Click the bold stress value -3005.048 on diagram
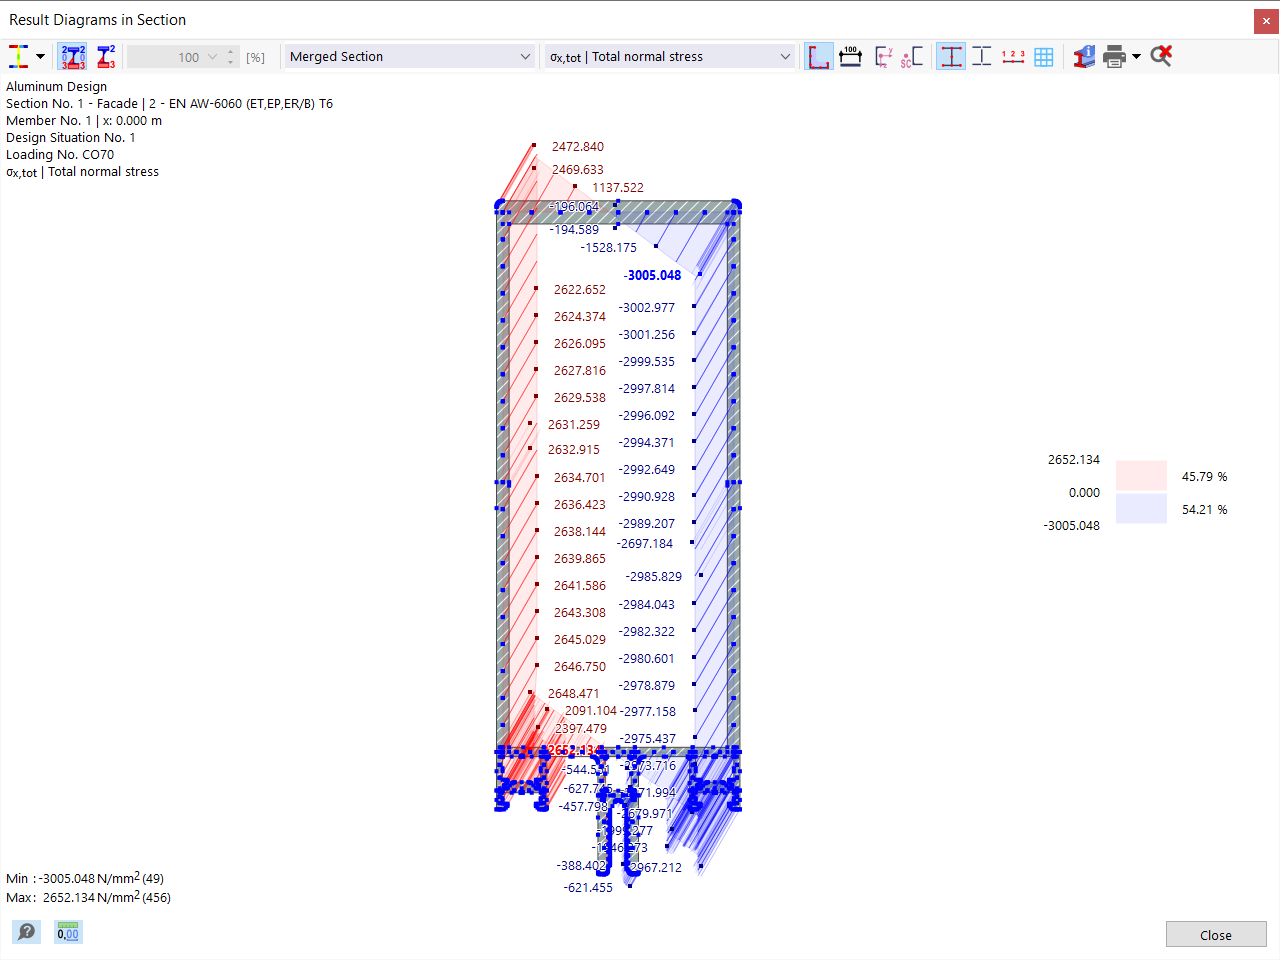Viewport: 1280px width, 960px height. point(652,276)
